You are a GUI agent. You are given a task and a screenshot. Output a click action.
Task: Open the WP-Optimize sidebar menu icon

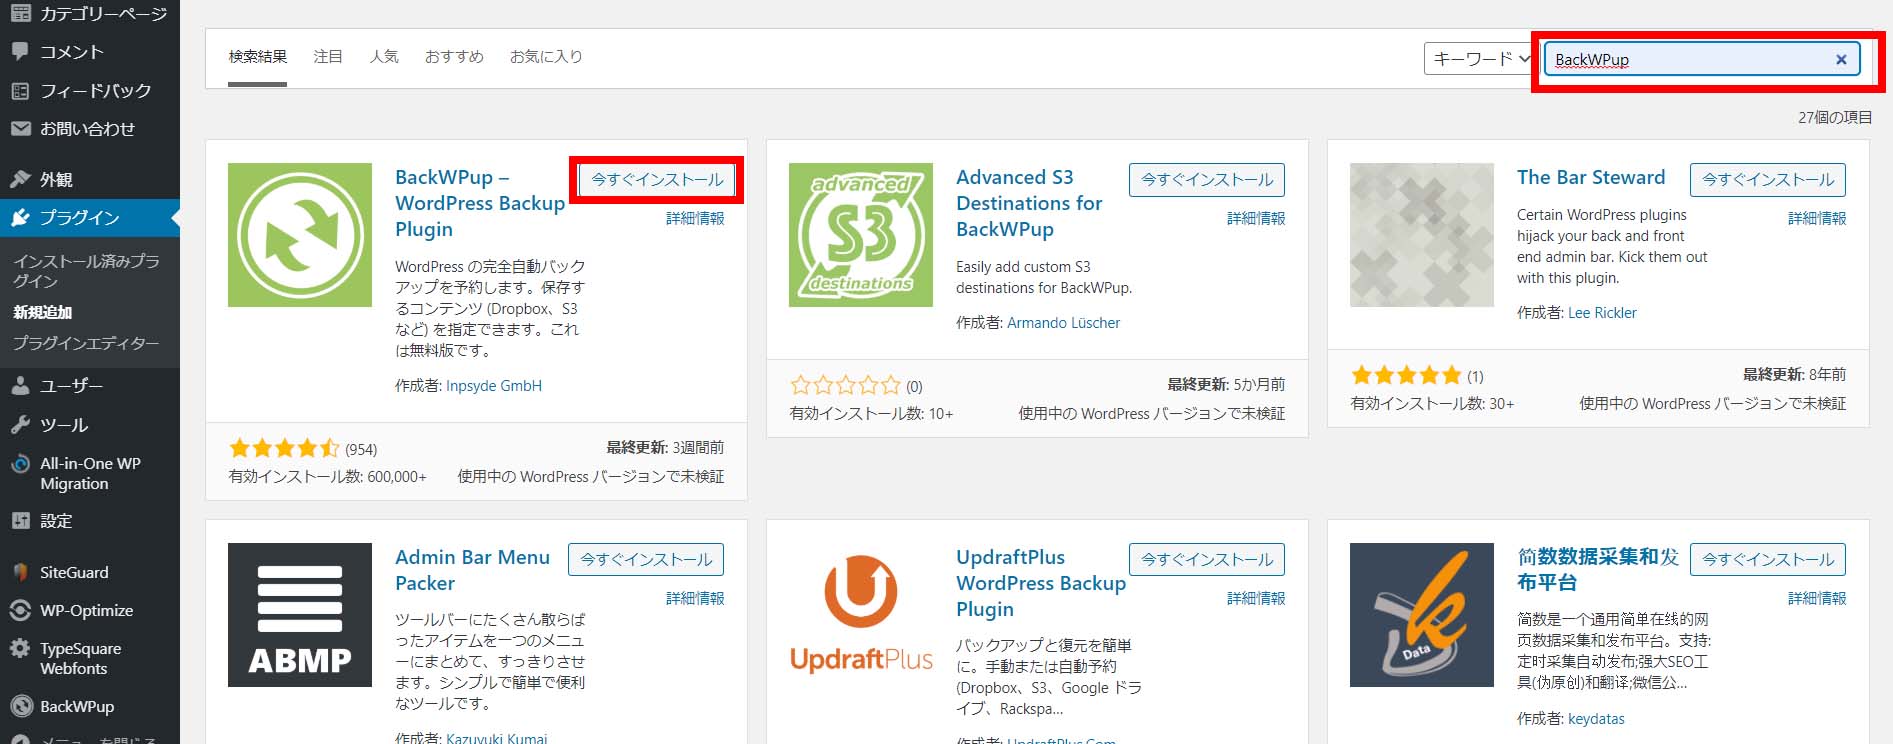tap(20, 610)
